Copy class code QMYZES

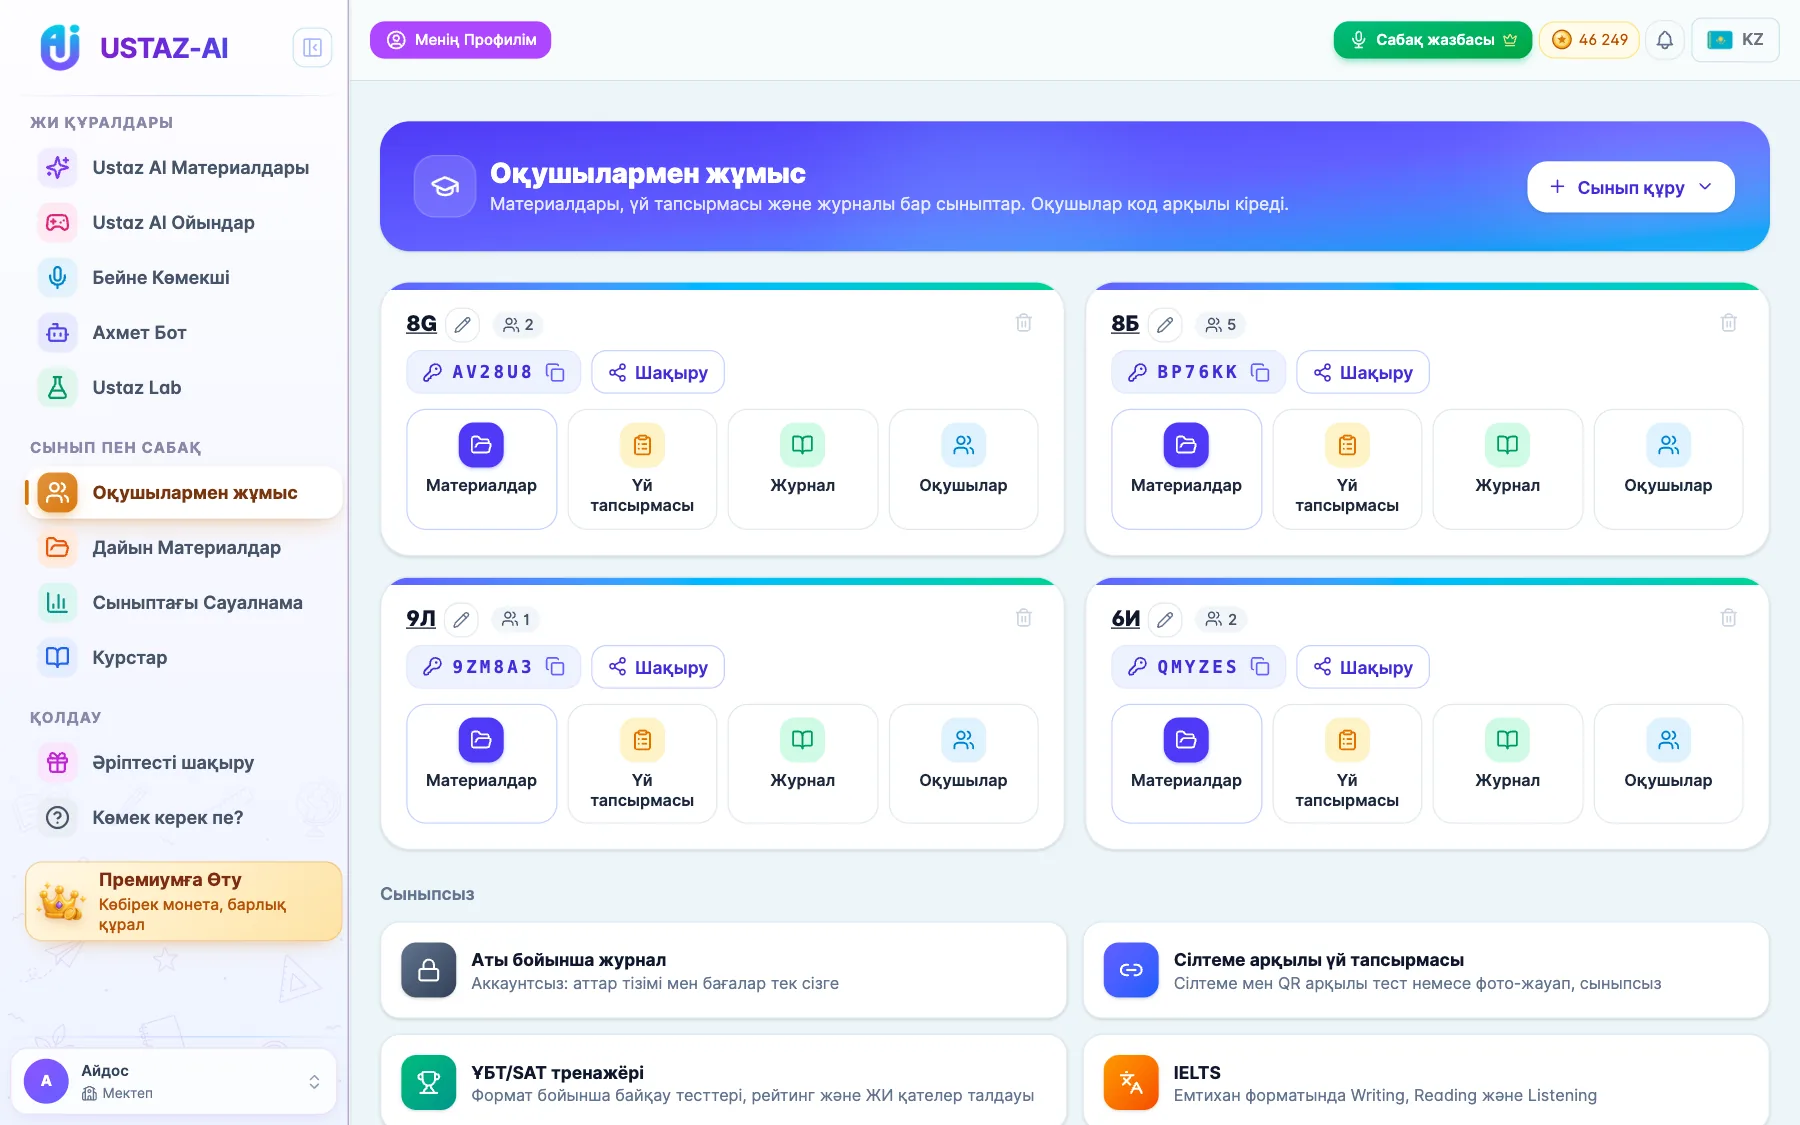(1260, 667)
